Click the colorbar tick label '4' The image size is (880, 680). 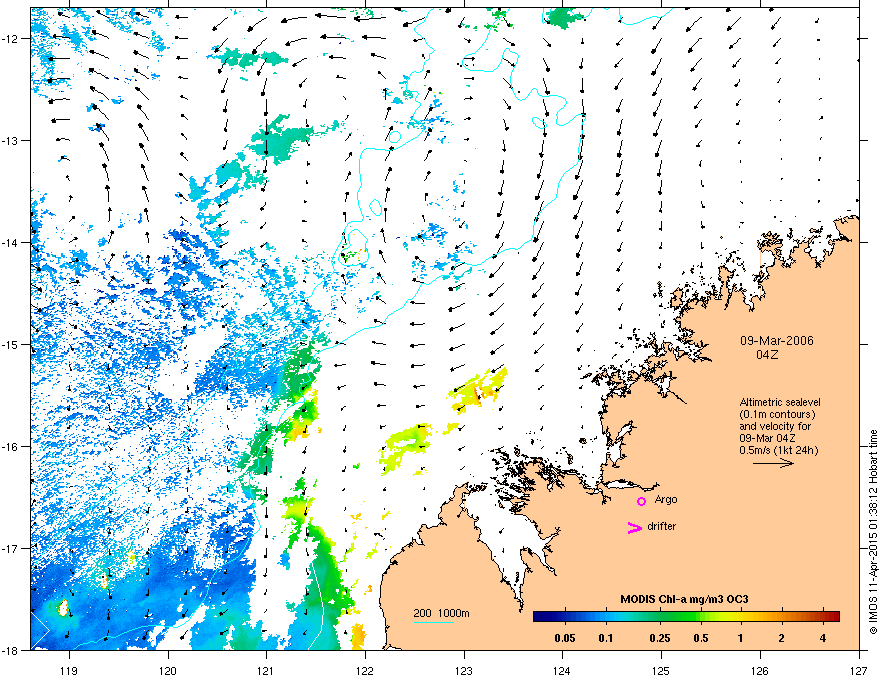tap(823, 638)
